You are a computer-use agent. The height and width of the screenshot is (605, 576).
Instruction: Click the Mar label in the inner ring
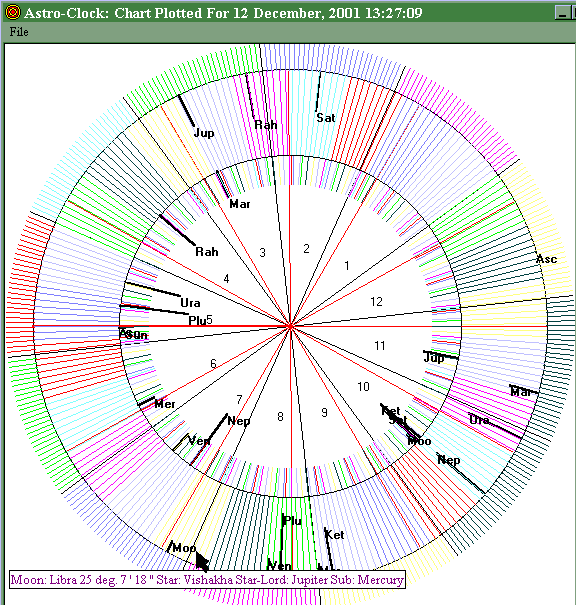[240, 204]
